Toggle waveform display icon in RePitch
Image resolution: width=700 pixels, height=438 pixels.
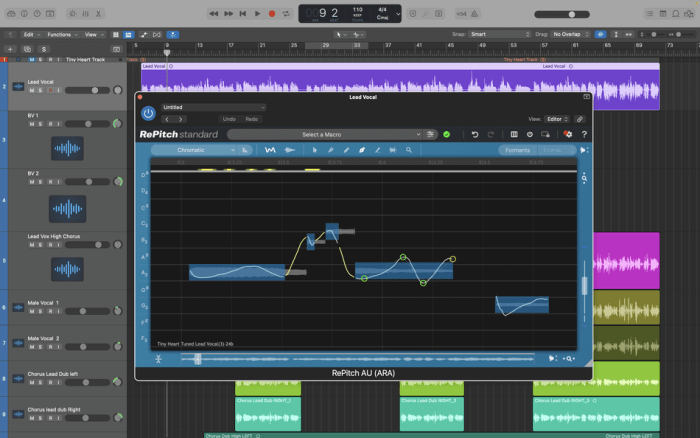pyautogui.click(x=290, y=150)
